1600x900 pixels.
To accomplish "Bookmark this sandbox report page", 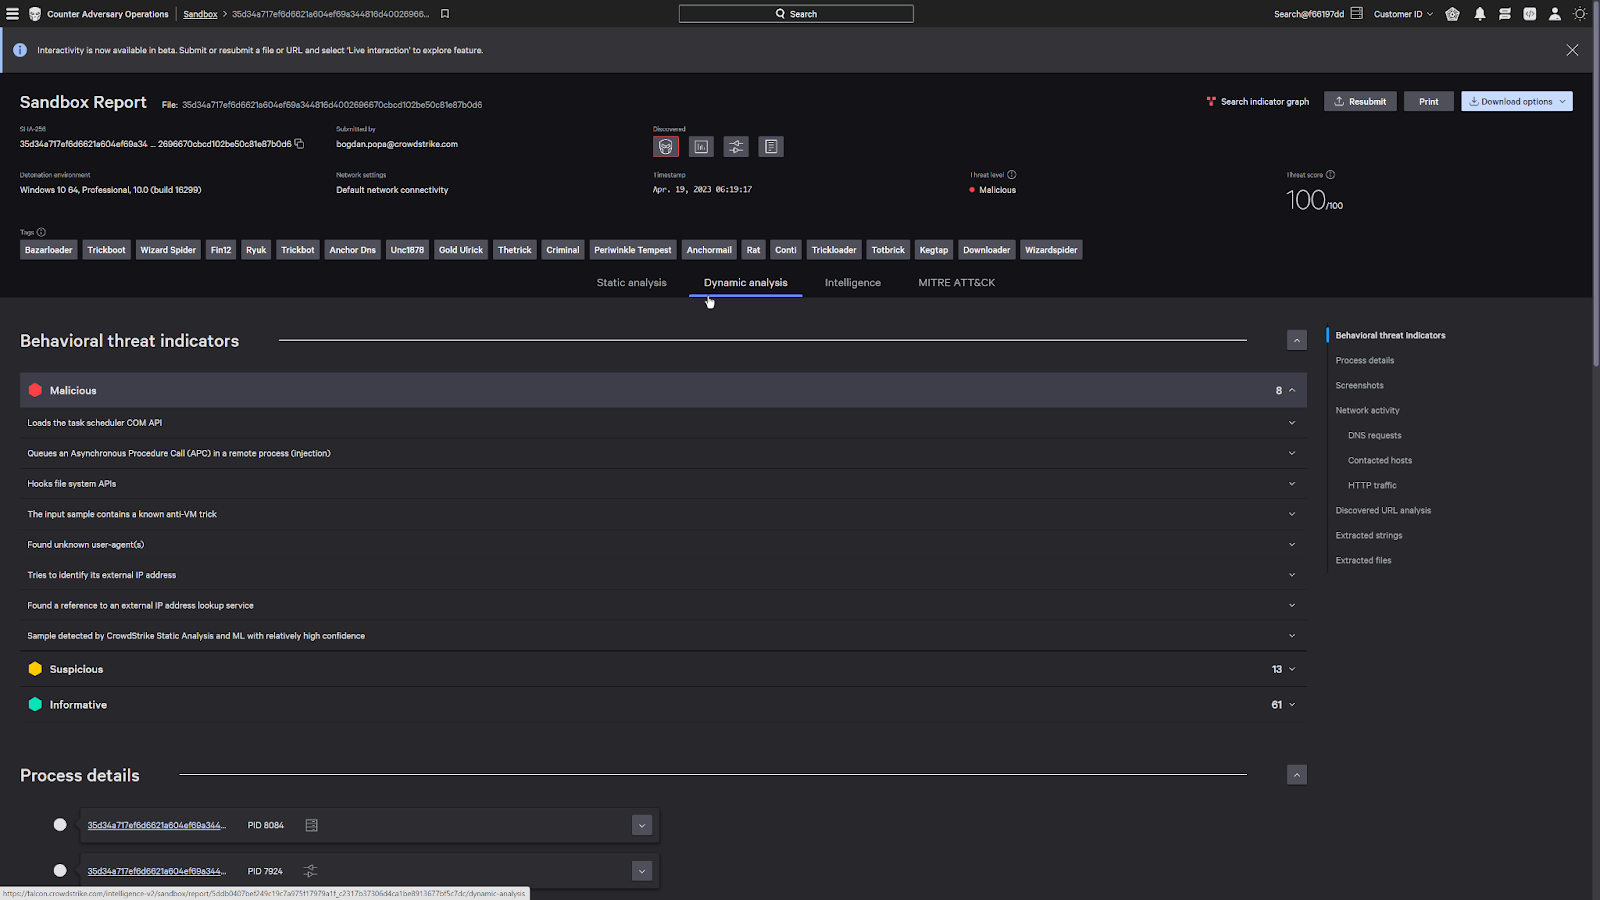I will (445, 14).
